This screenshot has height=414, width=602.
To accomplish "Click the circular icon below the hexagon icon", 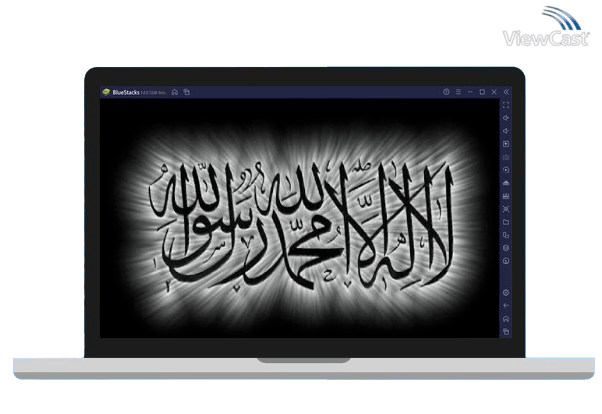I will pos(506,261).
